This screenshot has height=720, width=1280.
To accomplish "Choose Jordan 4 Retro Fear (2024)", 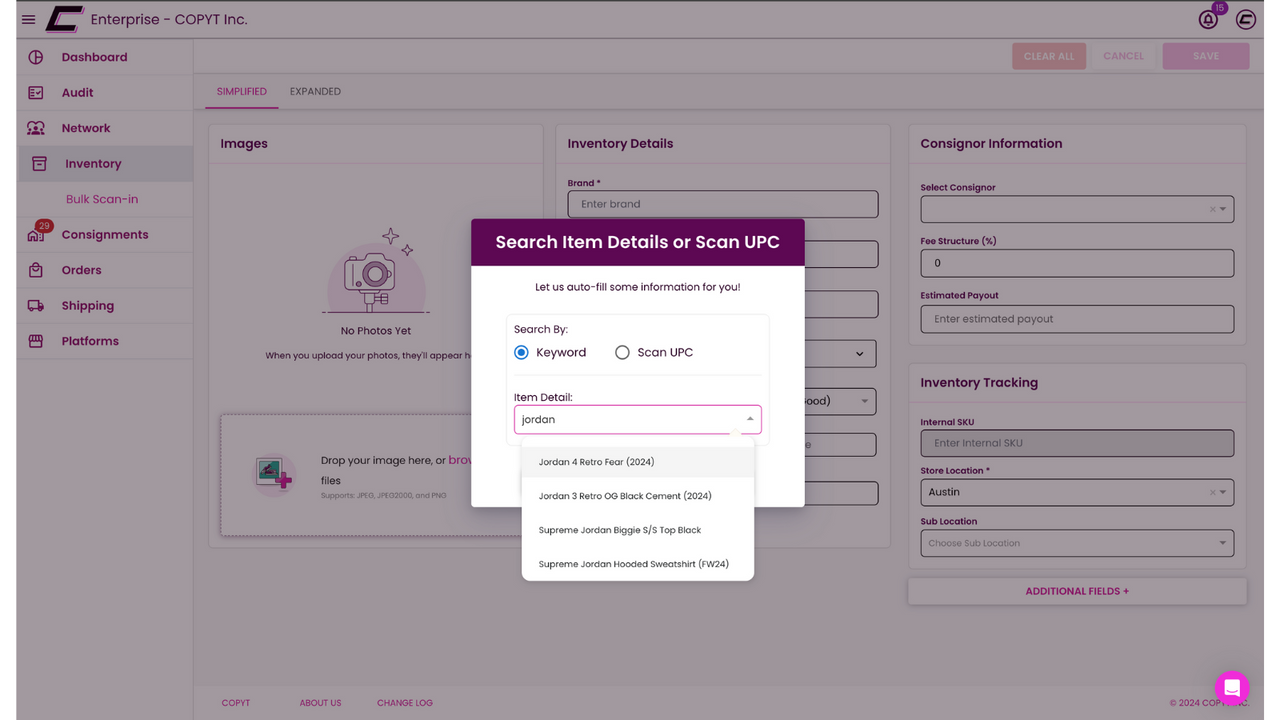I will point(638,462).
